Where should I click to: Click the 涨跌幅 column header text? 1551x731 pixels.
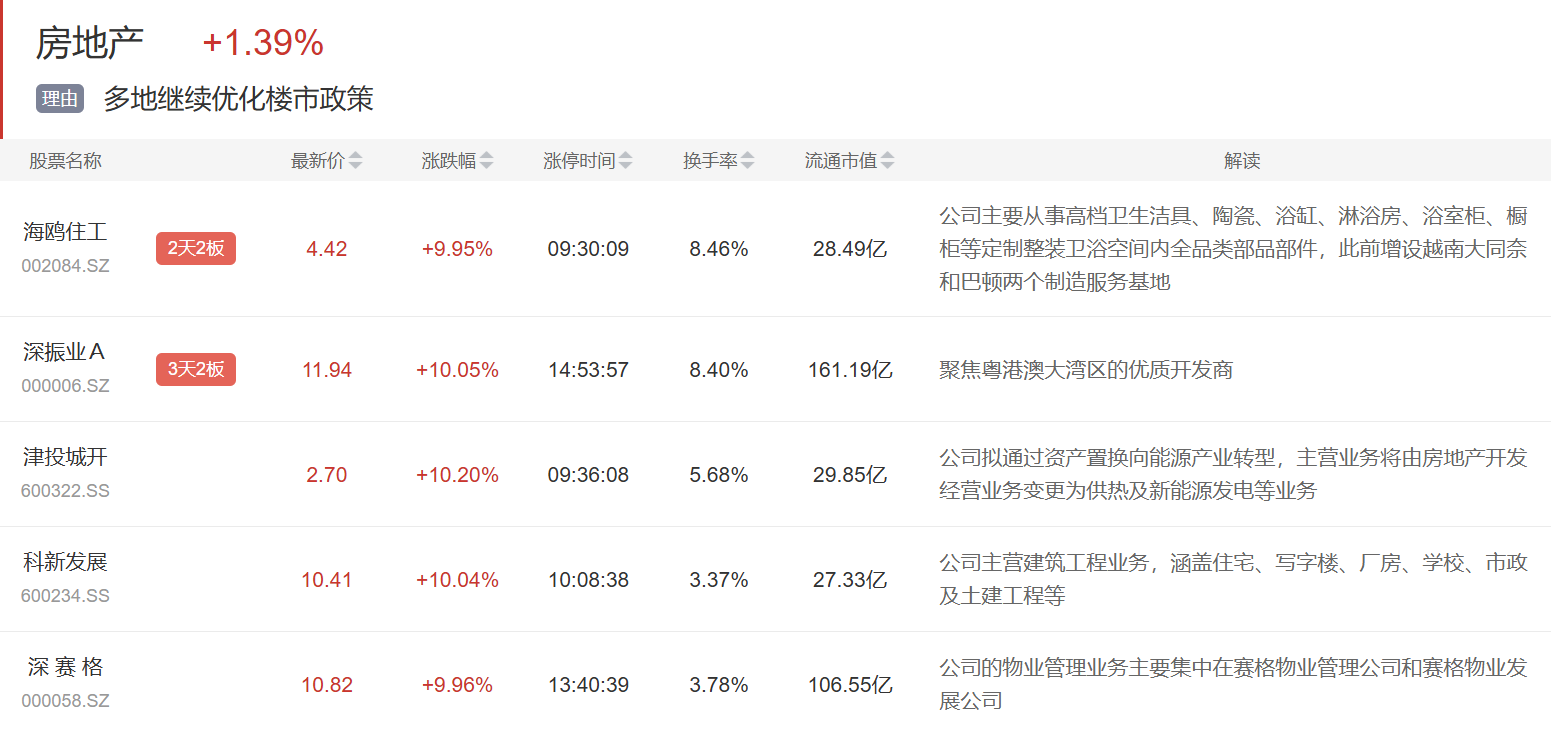[x=448, y=161]
